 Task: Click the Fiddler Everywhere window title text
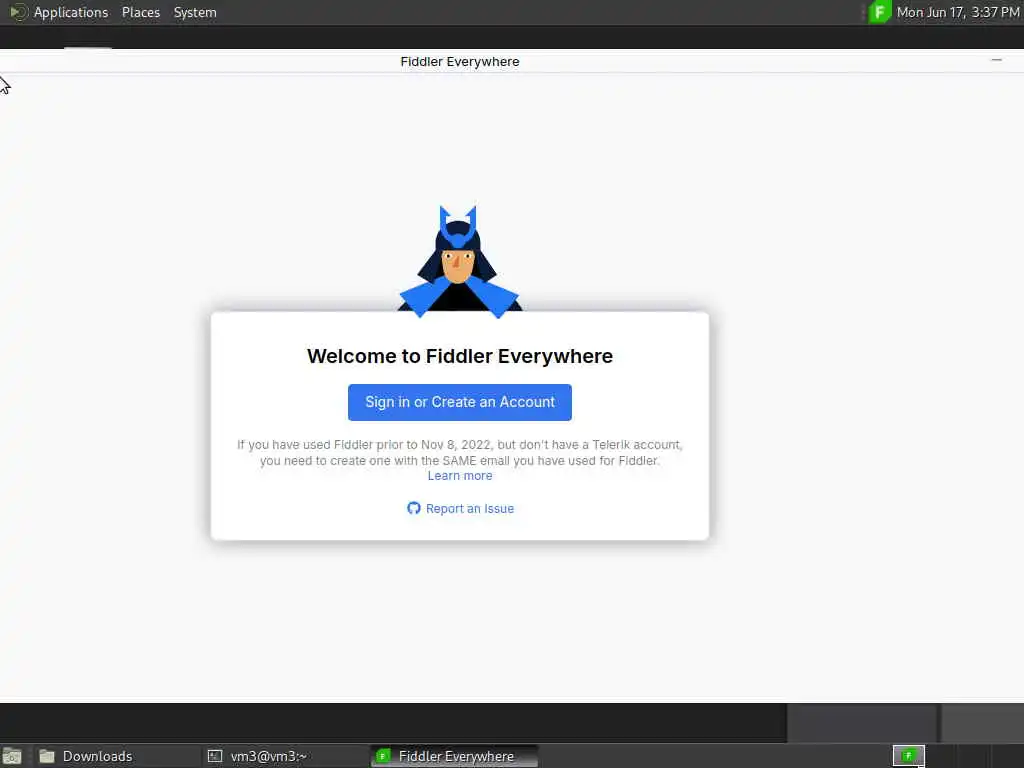point(460,61)
